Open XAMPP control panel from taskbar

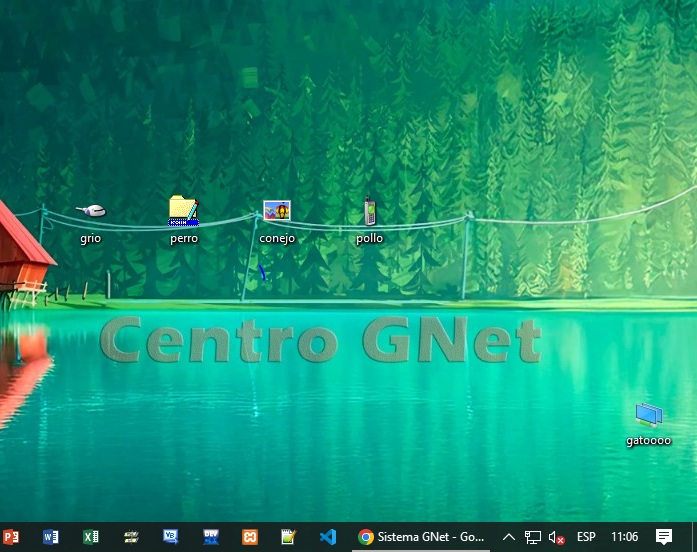tap(250, 537)
